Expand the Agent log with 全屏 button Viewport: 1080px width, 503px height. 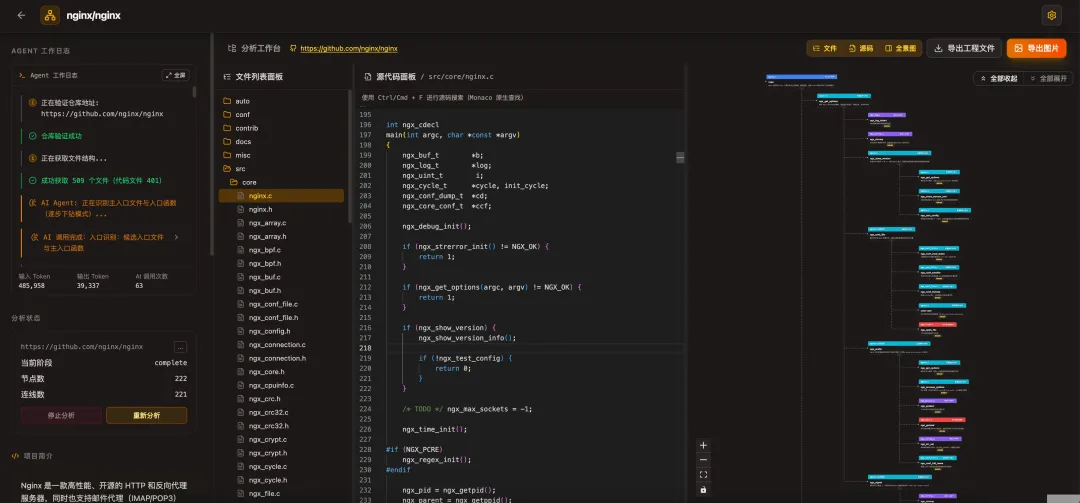[176, 75]
